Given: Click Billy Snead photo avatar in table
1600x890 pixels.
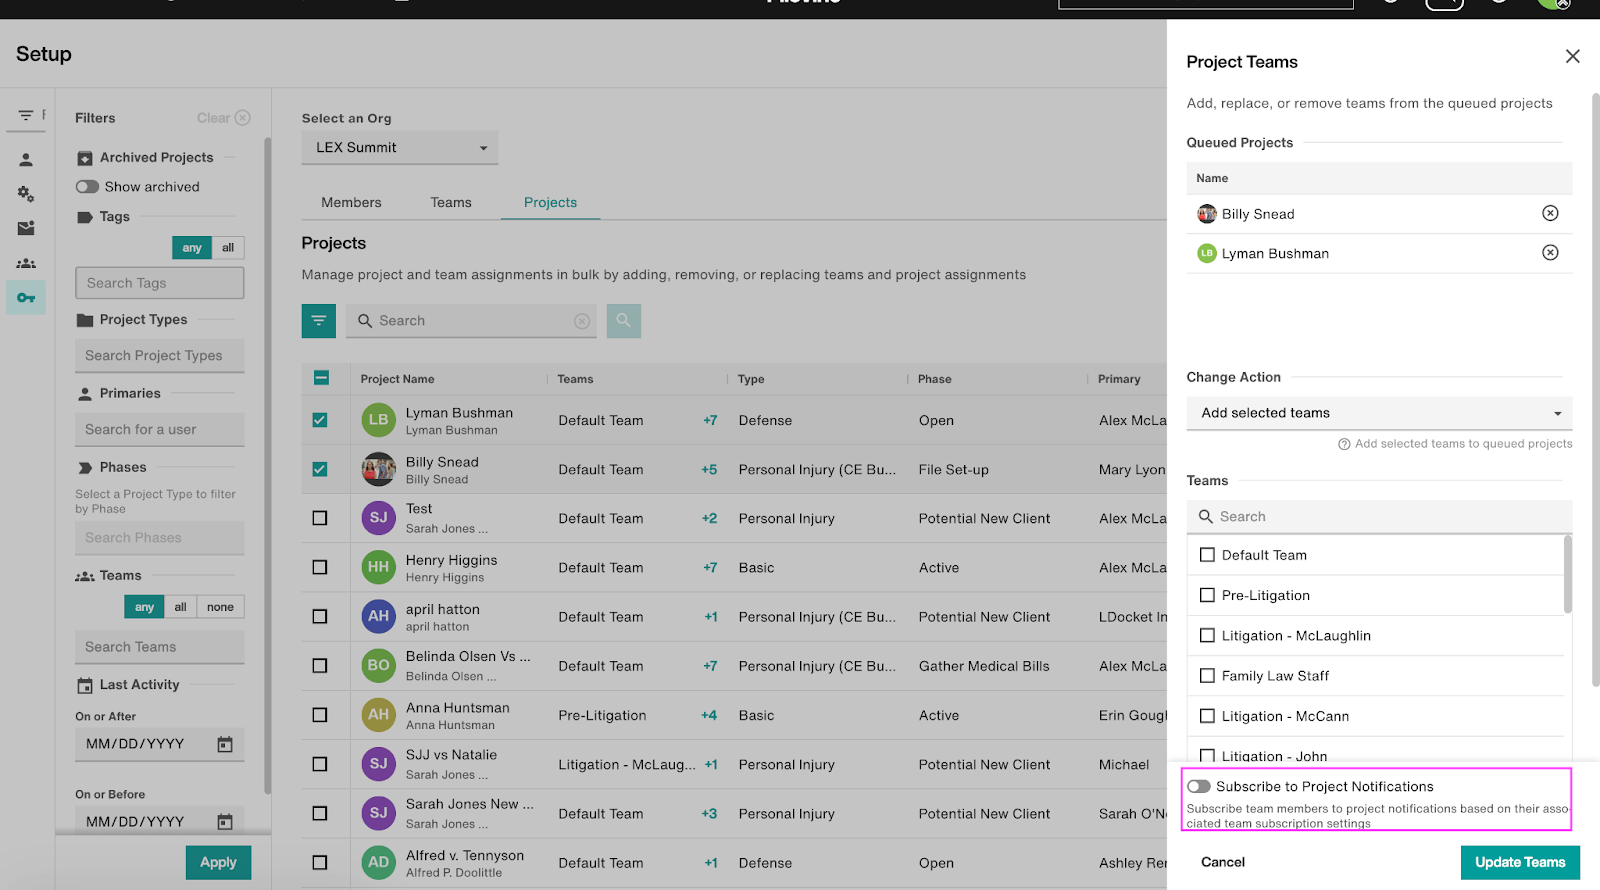Looking at the screenshot, I should [378, 469].
